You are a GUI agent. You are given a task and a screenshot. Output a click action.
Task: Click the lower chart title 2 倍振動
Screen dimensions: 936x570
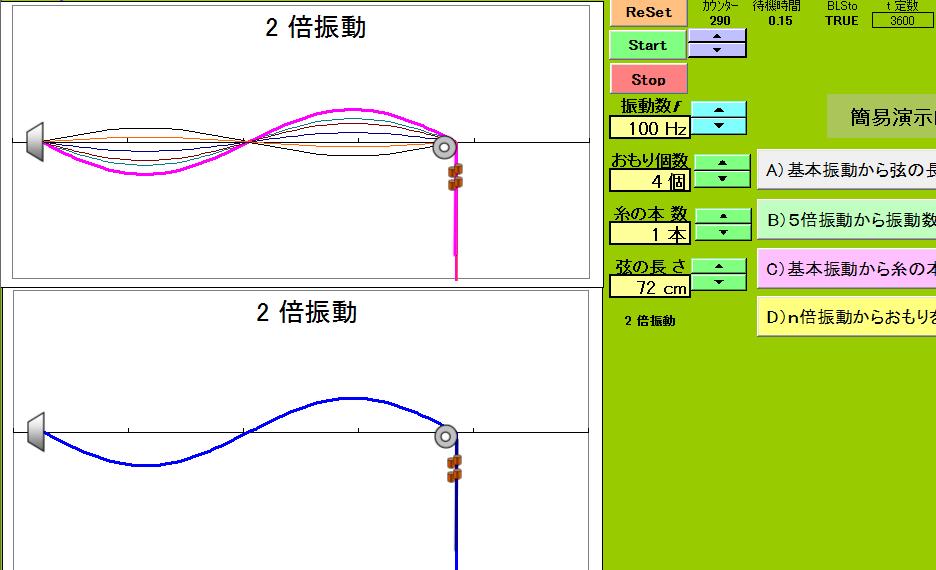306,312
